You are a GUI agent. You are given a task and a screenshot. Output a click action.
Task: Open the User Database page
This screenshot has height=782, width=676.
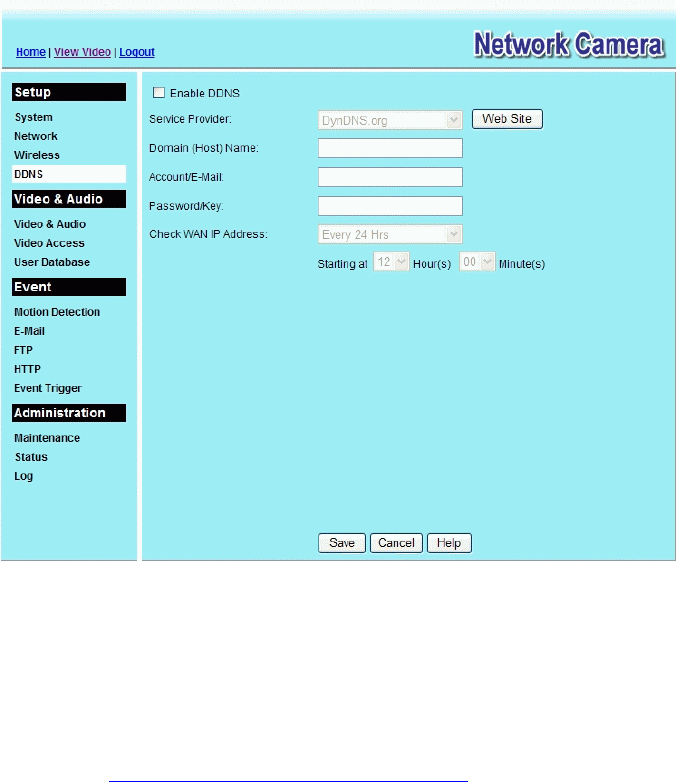click(52, 262)
